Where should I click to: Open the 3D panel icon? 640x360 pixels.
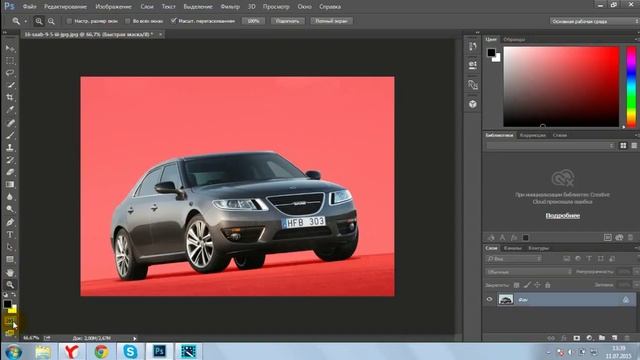point(473,104)
